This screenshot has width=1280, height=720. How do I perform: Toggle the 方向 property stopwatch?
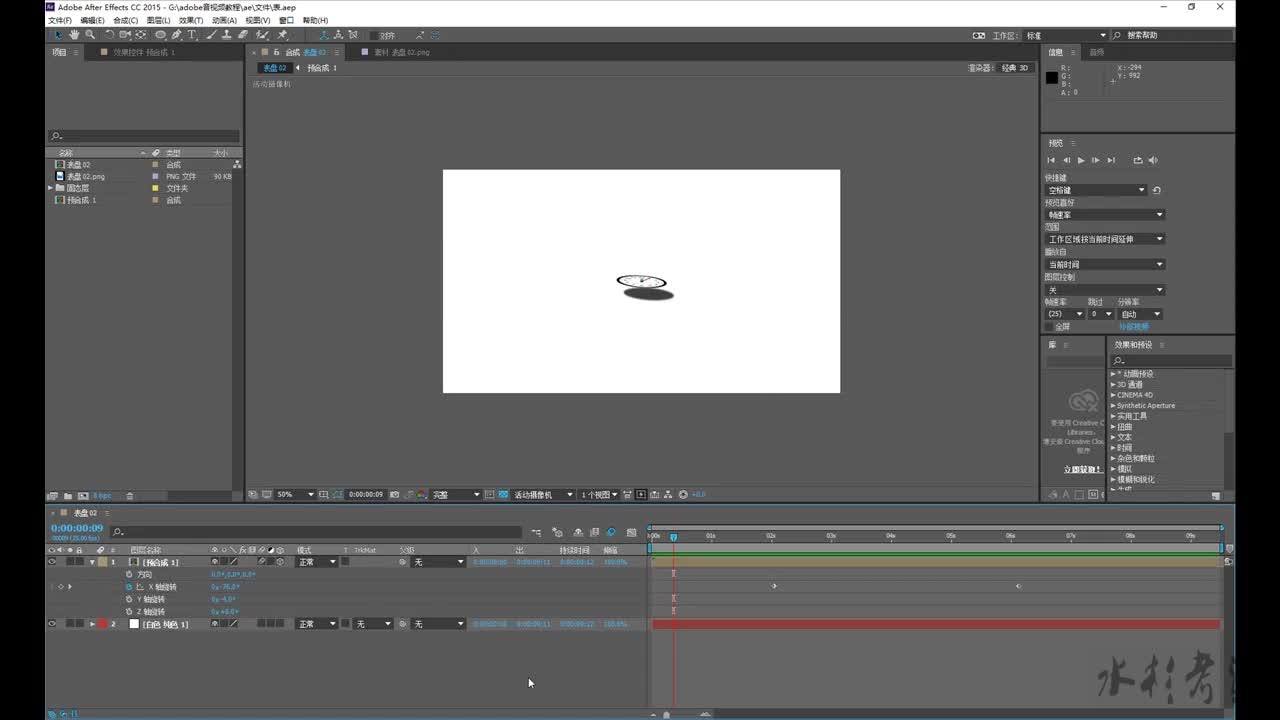click(129, 575)
